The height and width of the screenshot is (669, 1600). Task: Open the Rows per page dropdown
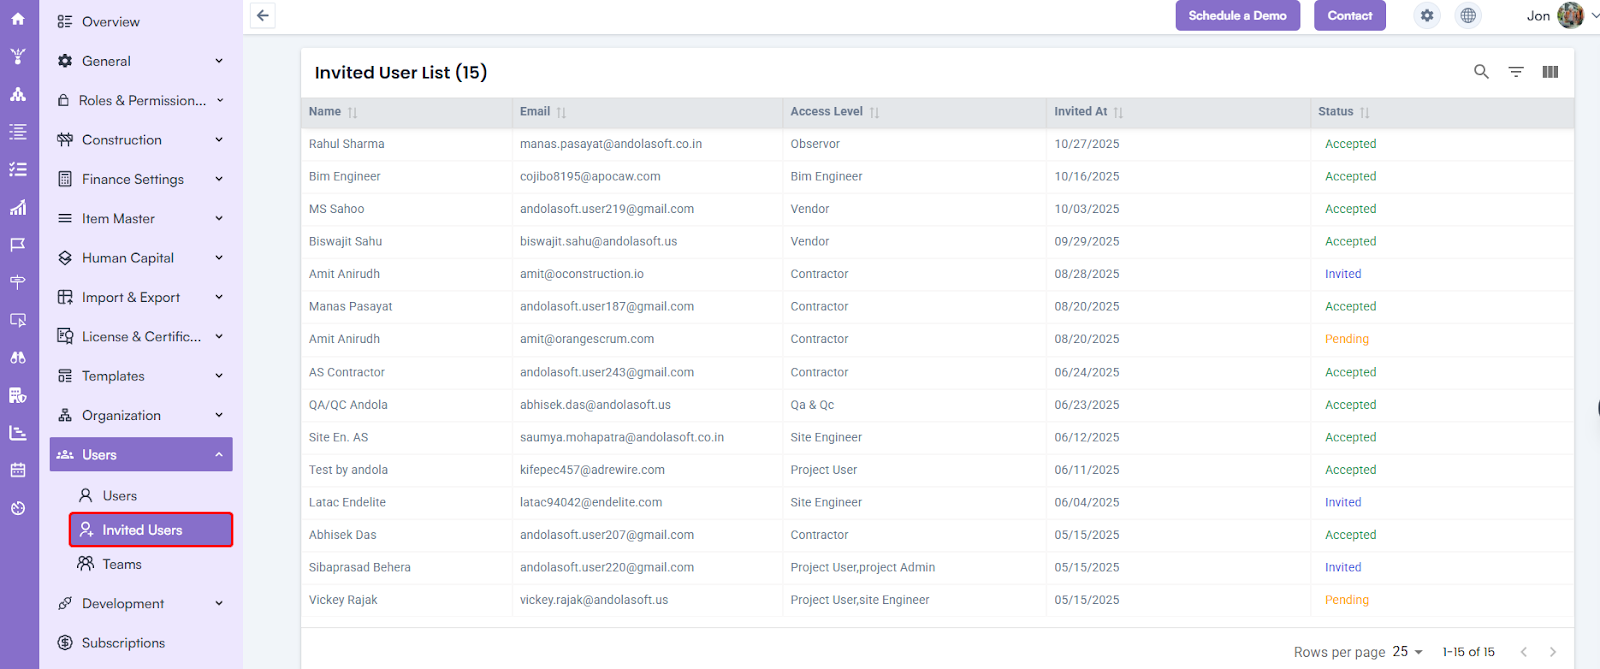1407,652
